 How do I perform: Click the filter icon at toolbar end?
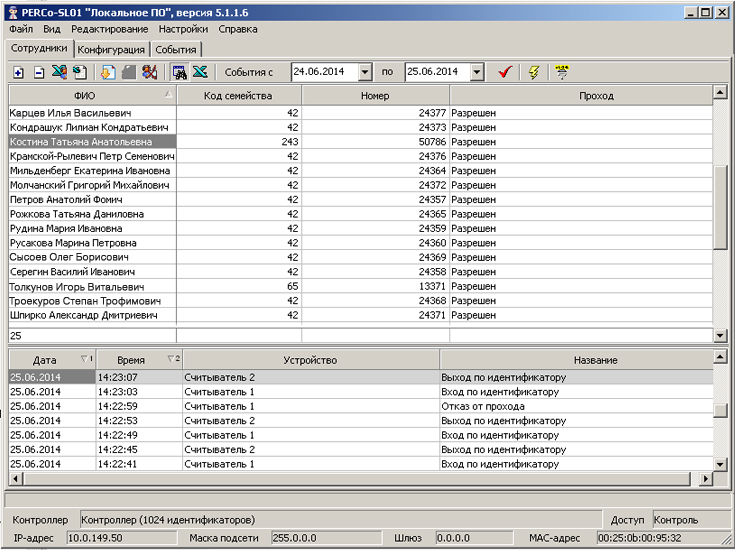[x=562, y=72]
